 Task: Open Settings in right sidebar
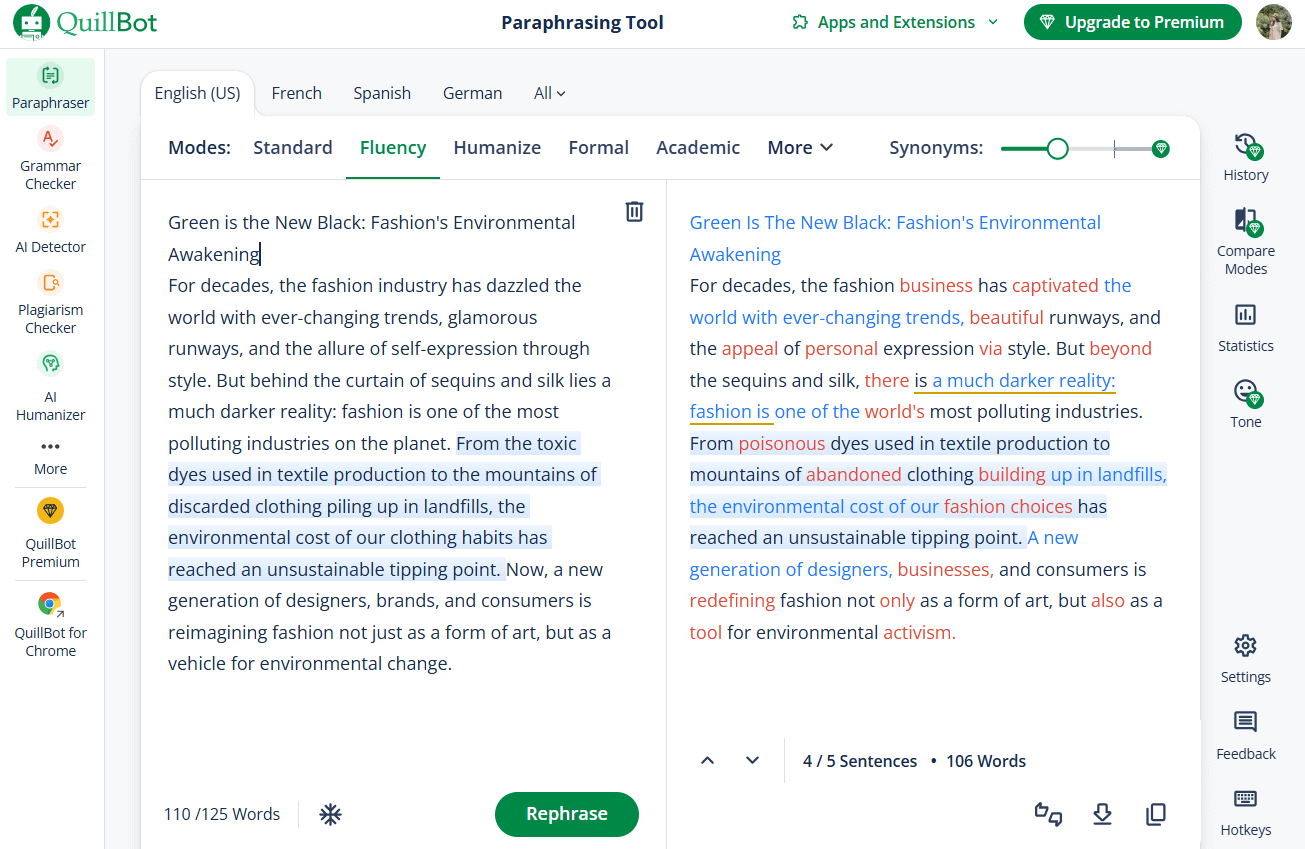[1246, 658]
